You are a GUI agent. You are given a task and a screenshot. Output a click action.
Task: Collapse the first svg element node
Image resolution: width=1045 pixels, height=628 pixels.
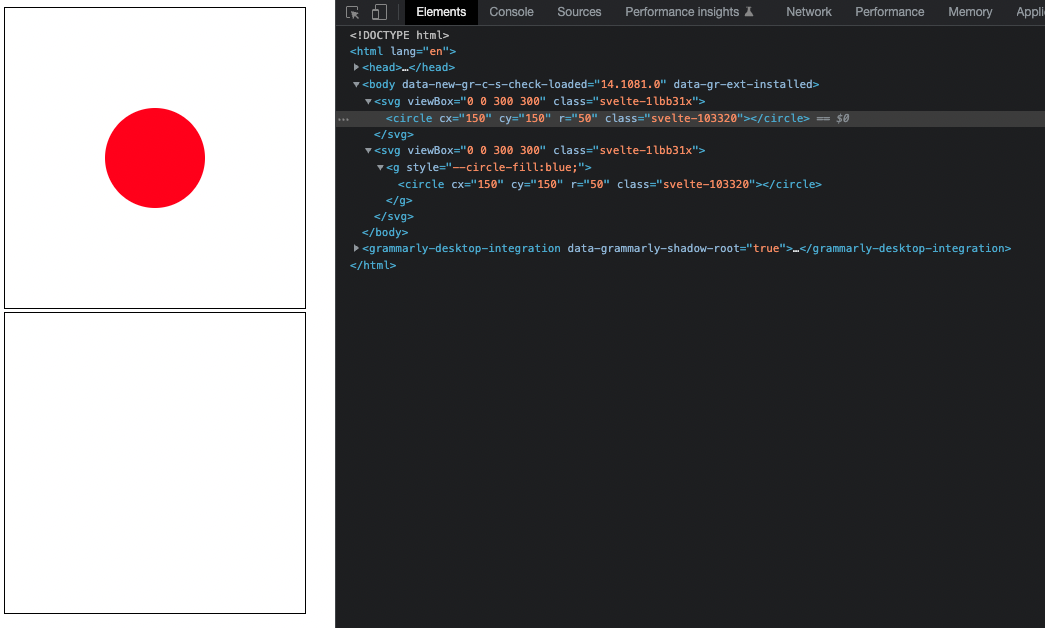click(369, 101)
